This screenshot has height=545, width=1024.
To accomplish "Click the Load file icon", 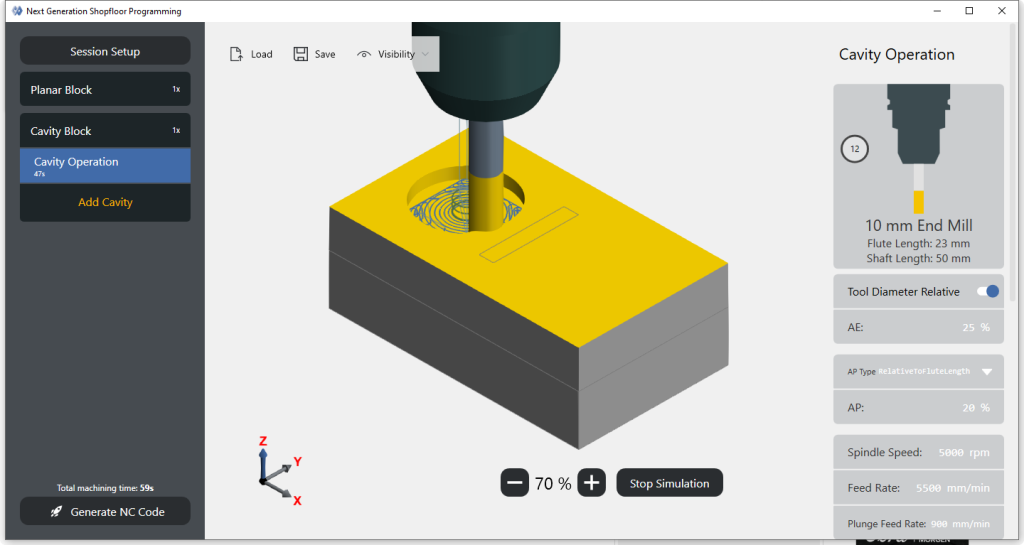I will pyautogui.click(x=236, y=54).
